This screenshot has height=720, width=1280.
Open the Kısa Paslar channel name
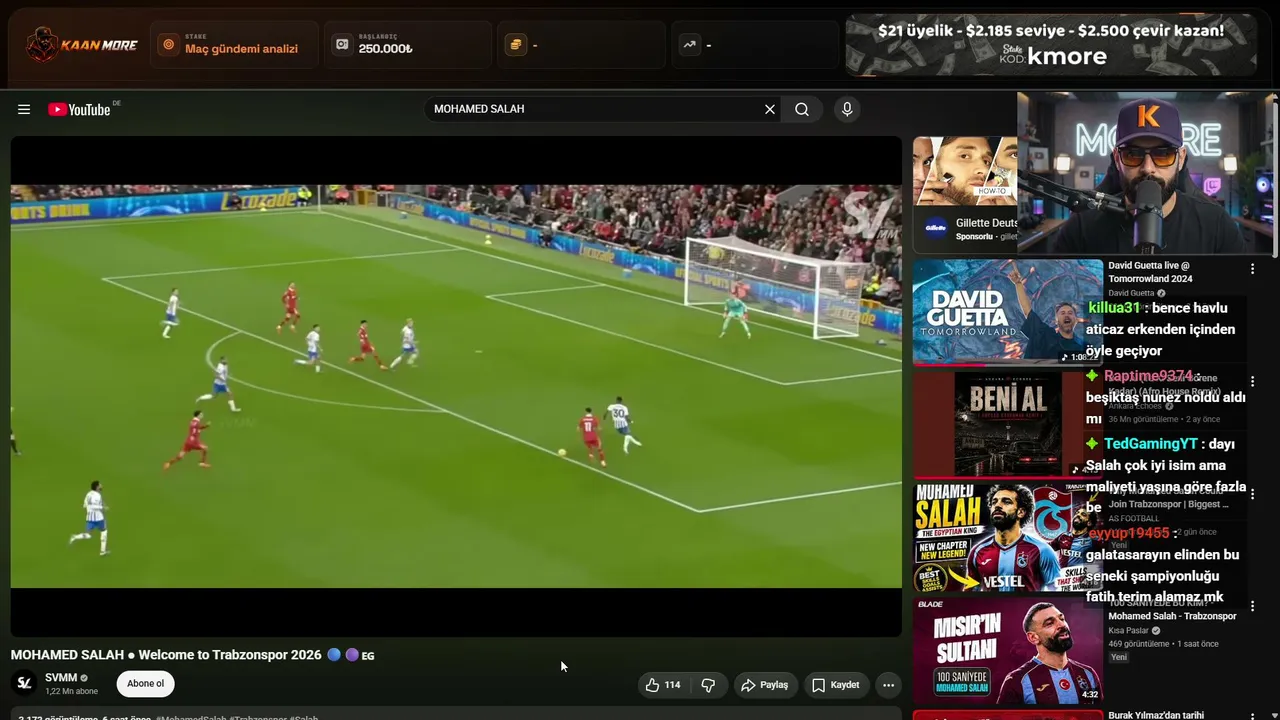(1128, 631)
